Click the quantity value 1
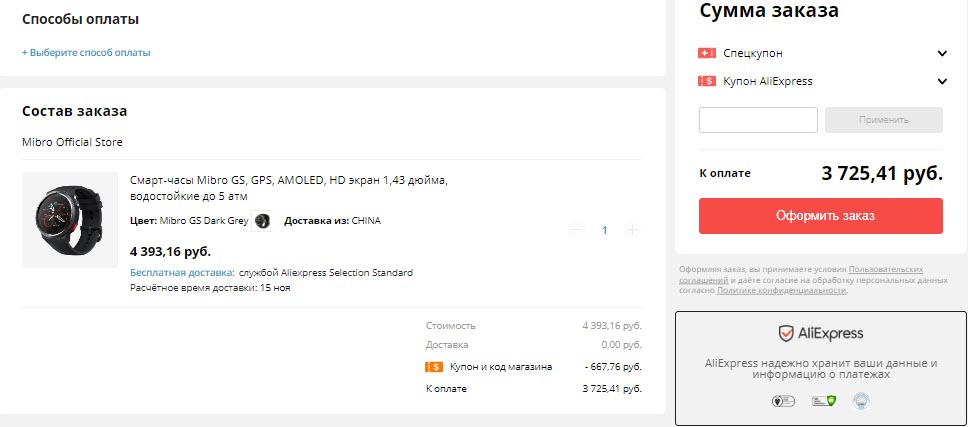The width and height of the screenshot is (968, 427). click(605, 230)
